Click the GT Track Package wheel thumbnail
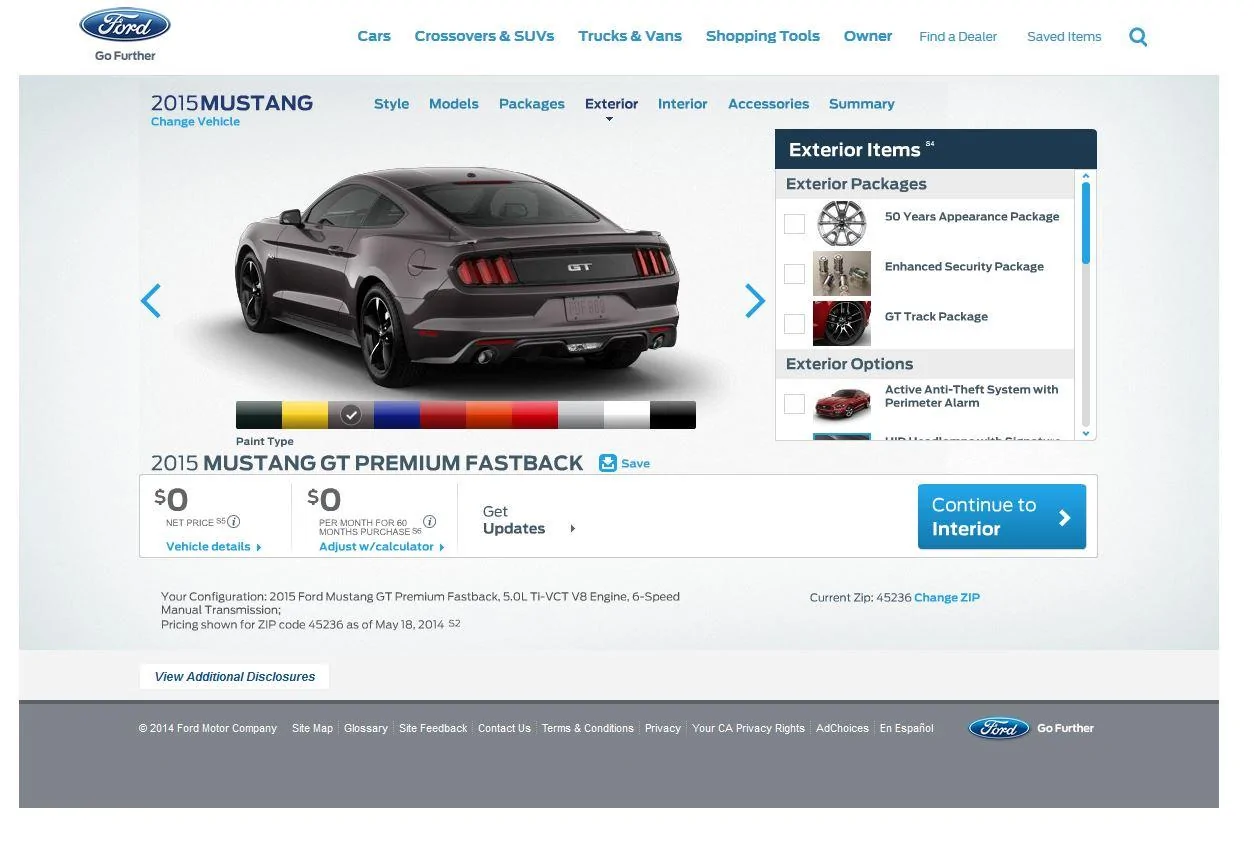The width and height of the screenshot is (1254, 850). tap(842, 323)
